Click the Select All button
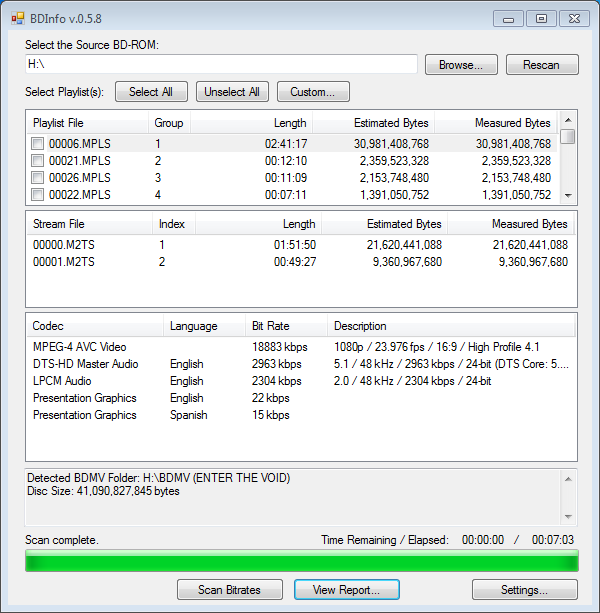The image size is (600, 613). pos(151,92)
